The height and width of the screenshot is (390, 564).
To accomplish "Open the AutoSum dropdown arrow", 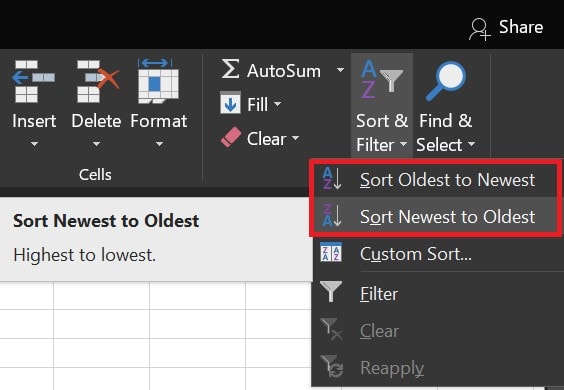I will [x=340, y=69].
